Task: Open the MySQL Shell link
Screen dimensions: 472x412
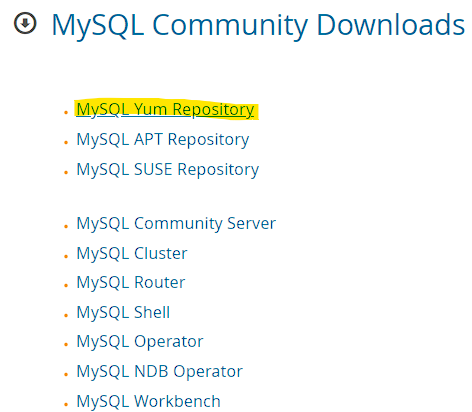Action: coord(123,313)
